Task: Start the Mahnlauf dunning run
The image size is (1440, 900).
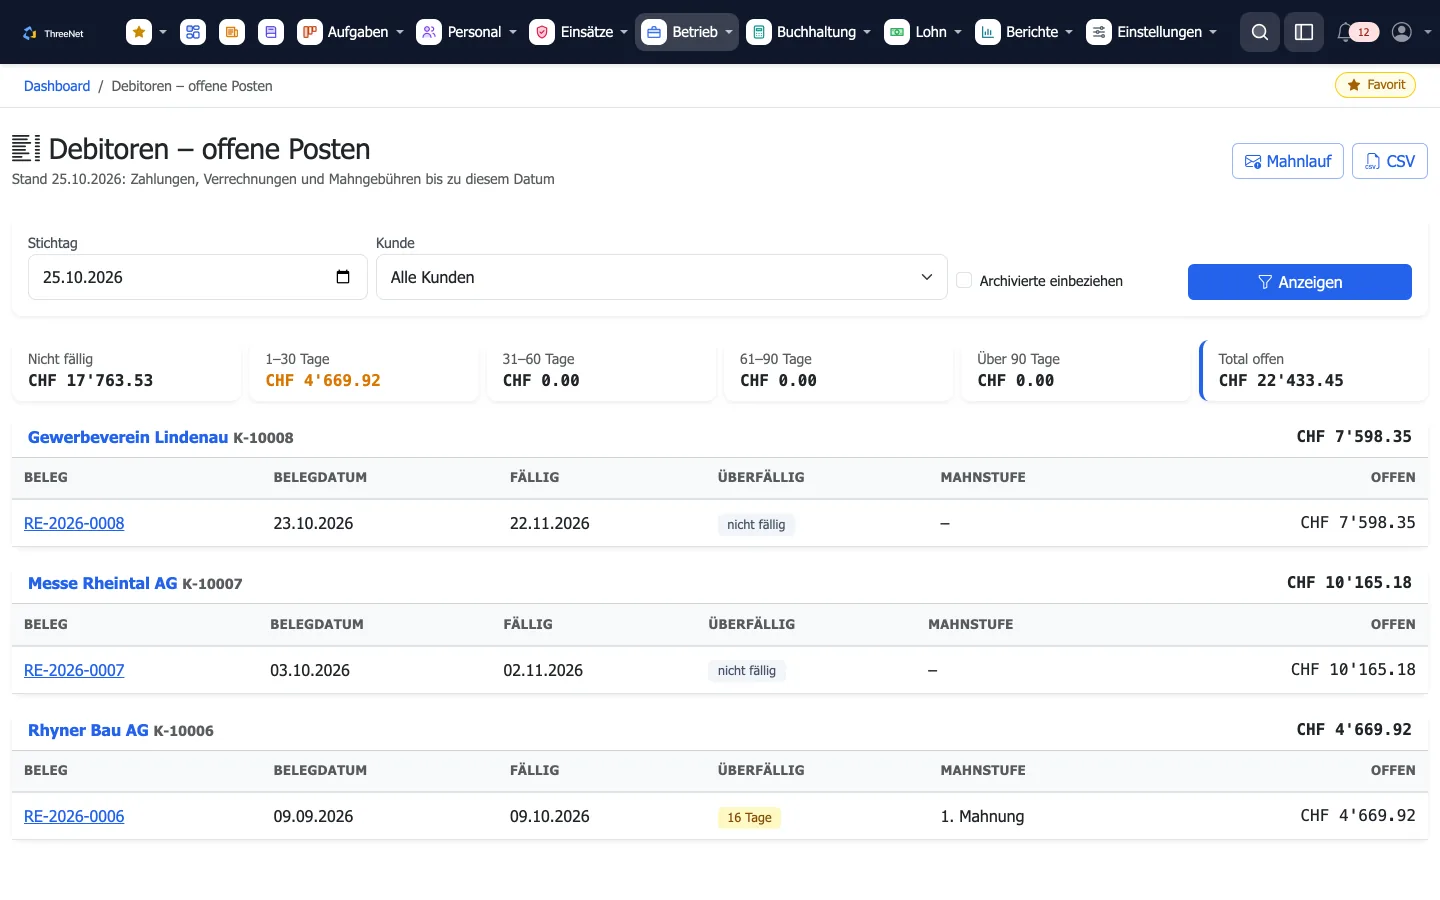Action: 1287,161
